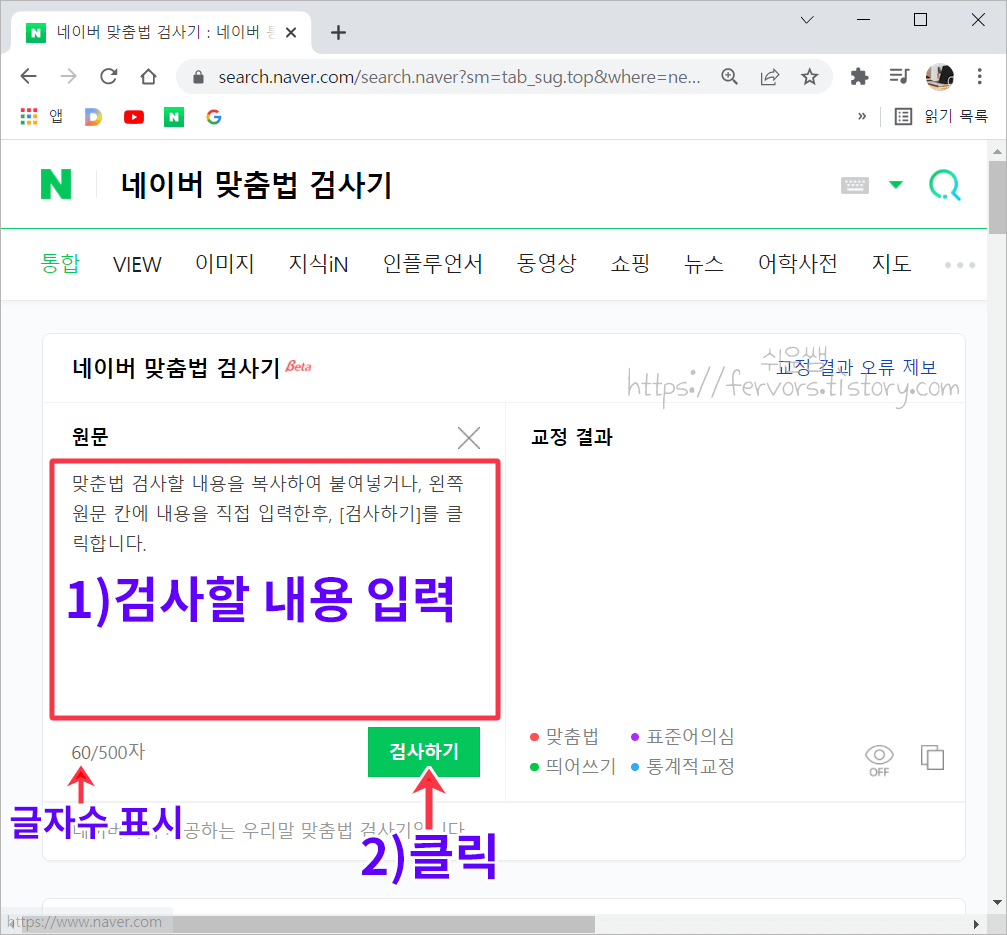Clear the 원문 text with X
Screen dimensions: 1007x935
click(469, 438)
